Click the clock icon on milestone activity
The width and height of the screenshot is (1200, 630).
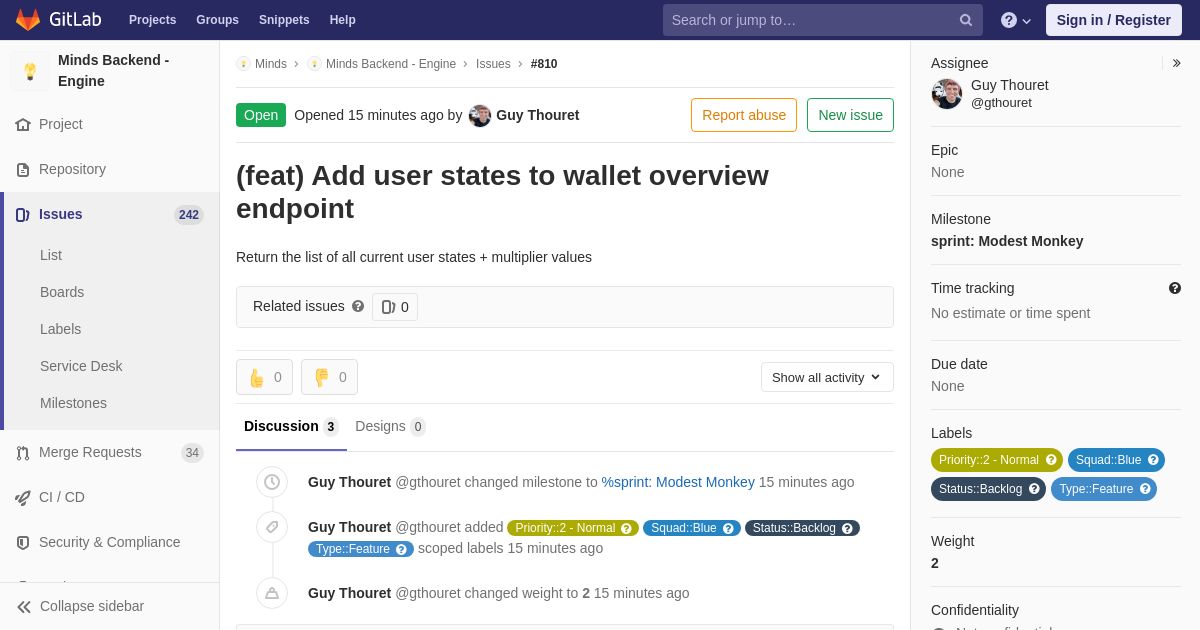tap(272, 482)
